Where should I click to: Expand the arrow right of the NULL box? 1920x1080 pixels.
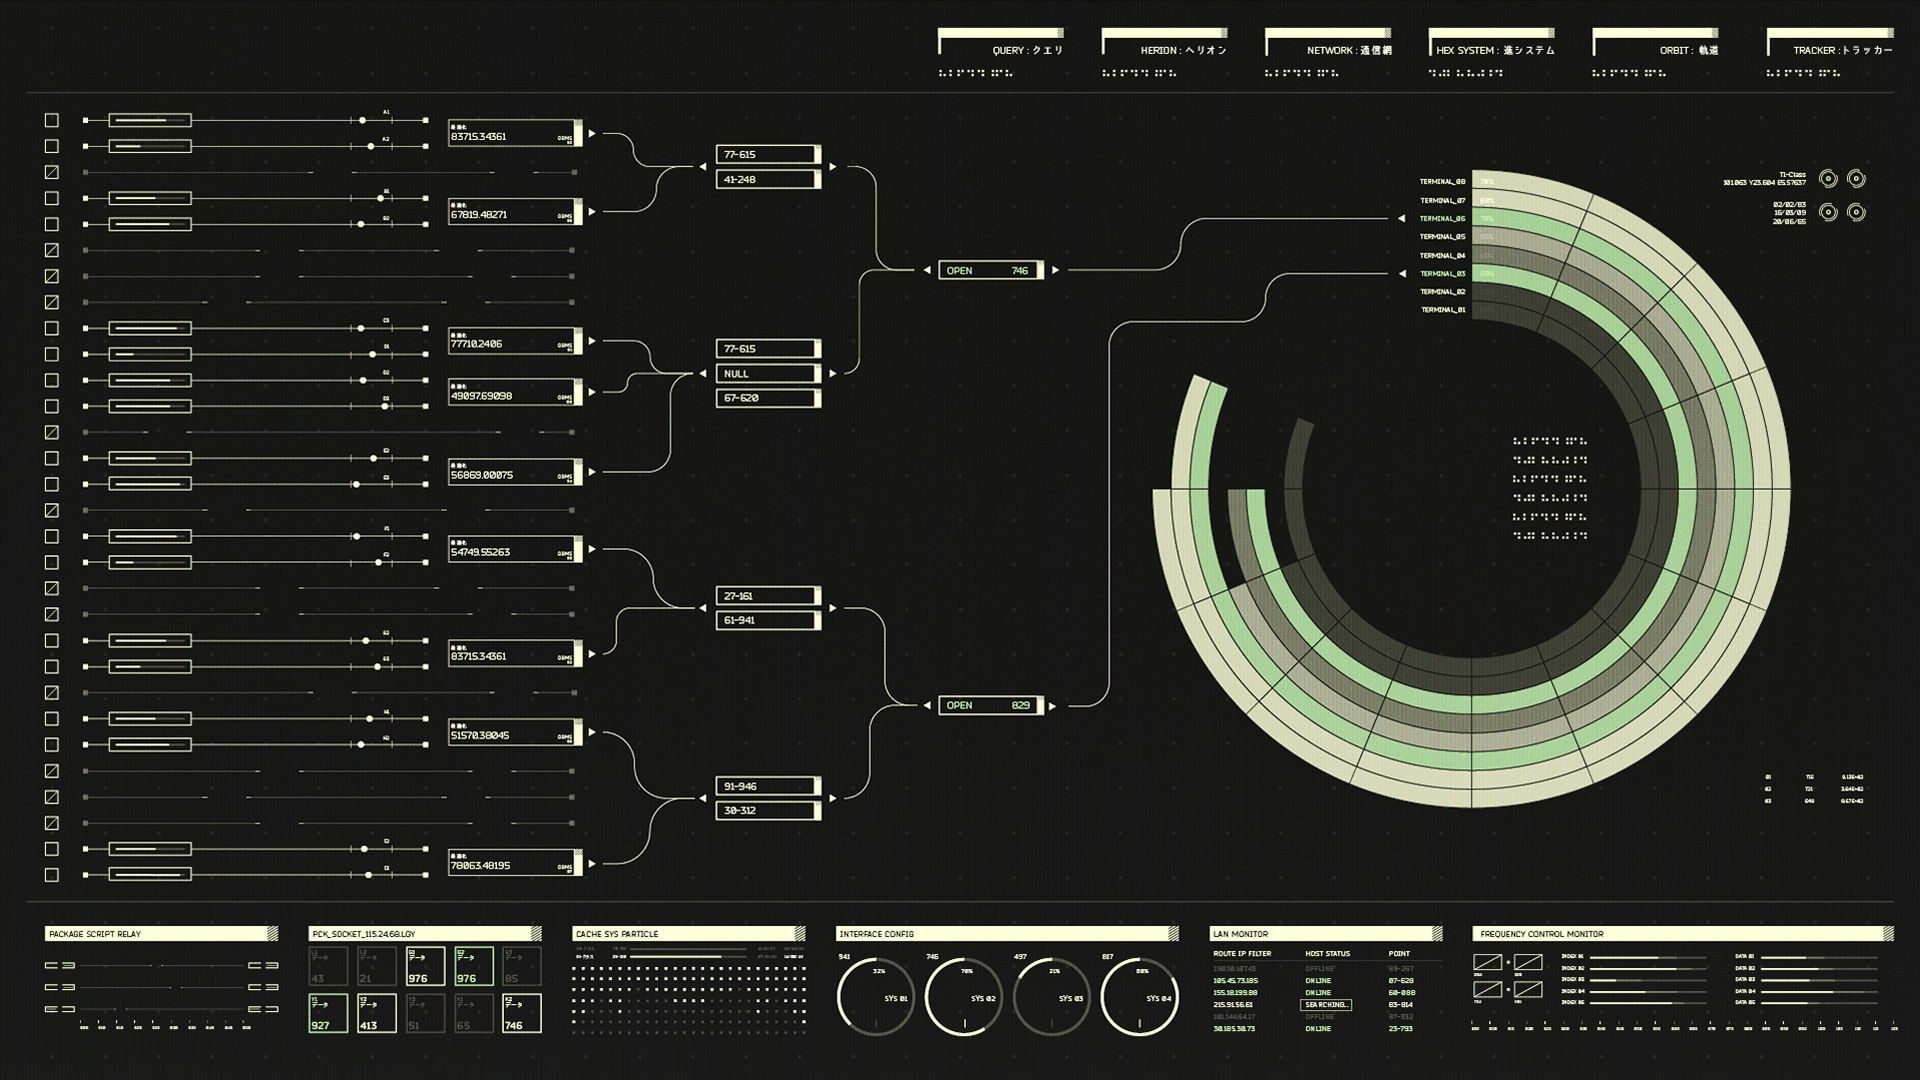[832, 373]
